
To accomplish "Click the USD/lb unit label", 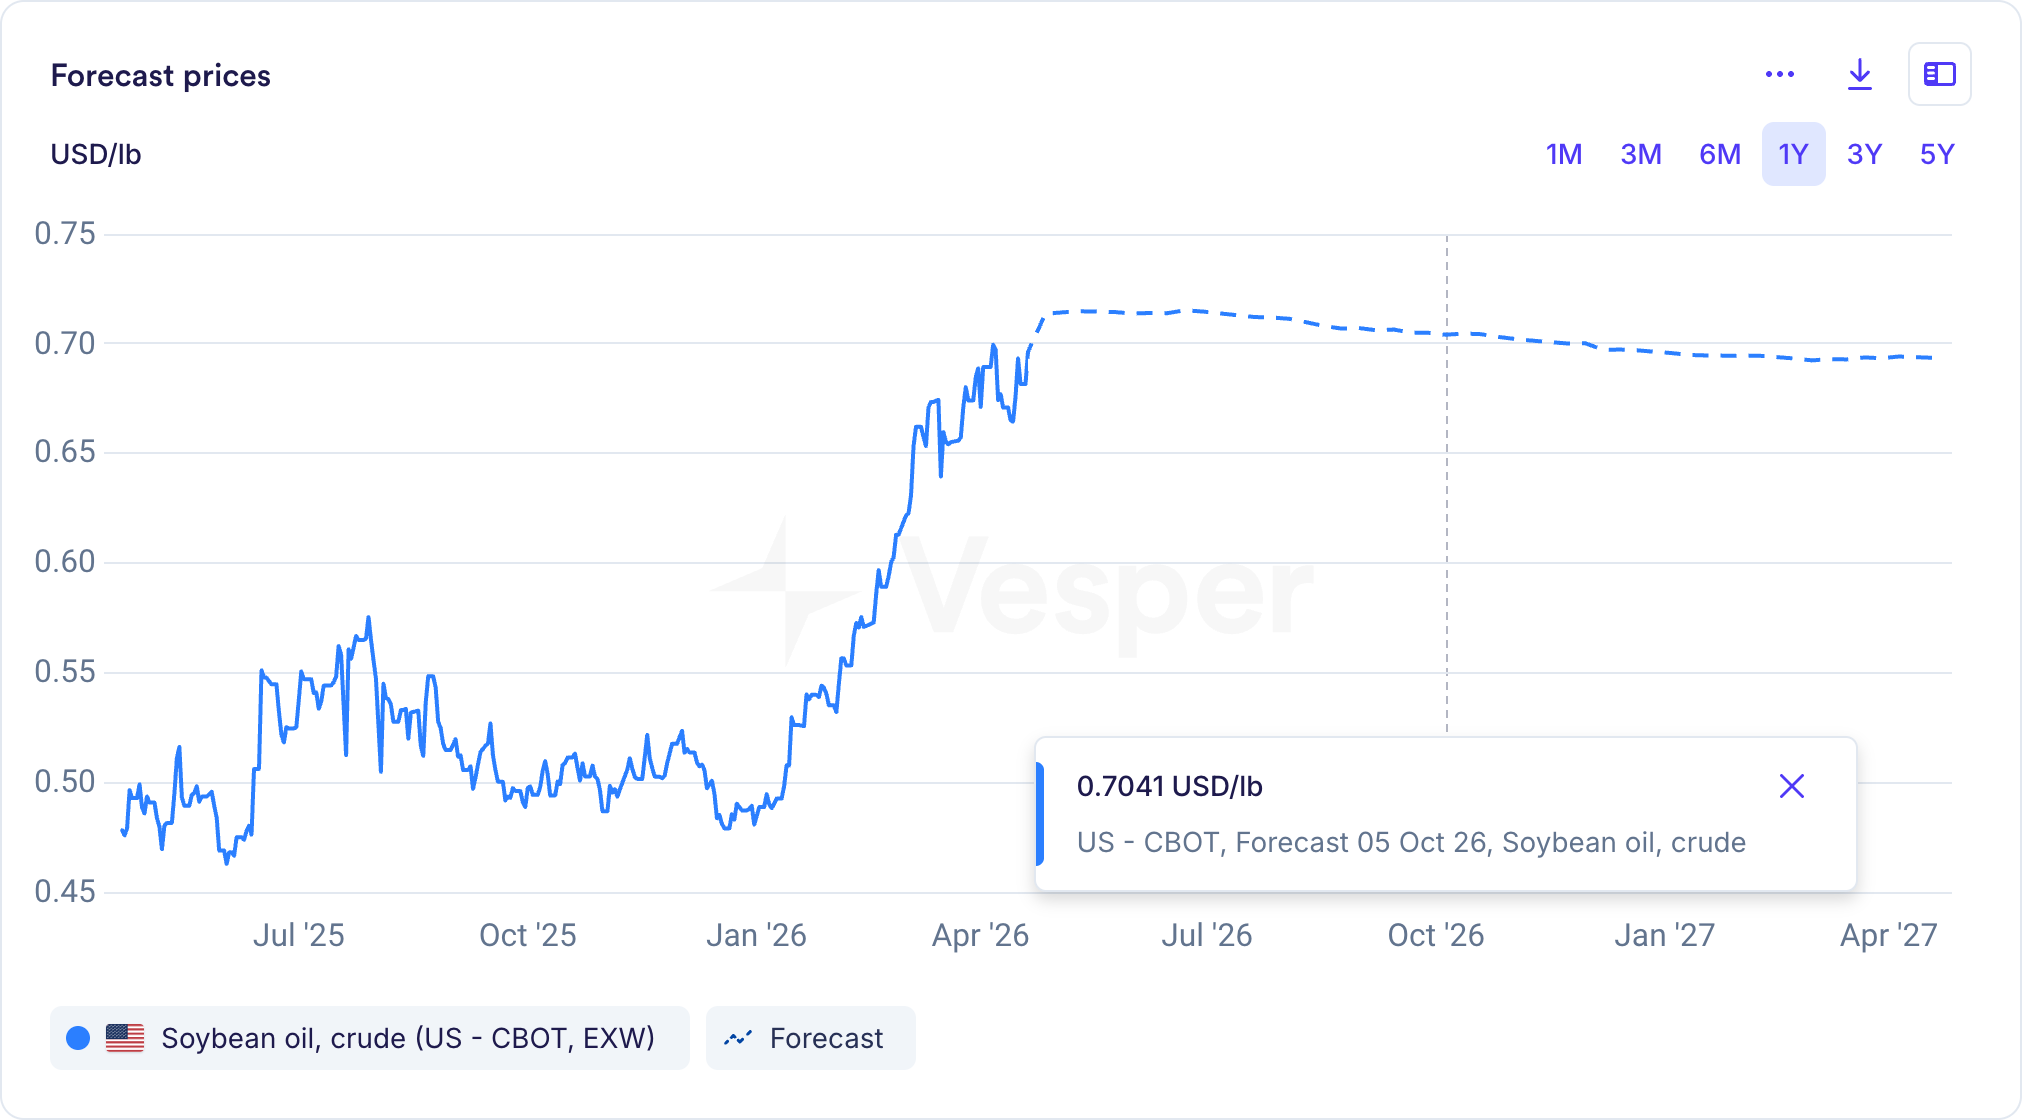I will 96,155.
